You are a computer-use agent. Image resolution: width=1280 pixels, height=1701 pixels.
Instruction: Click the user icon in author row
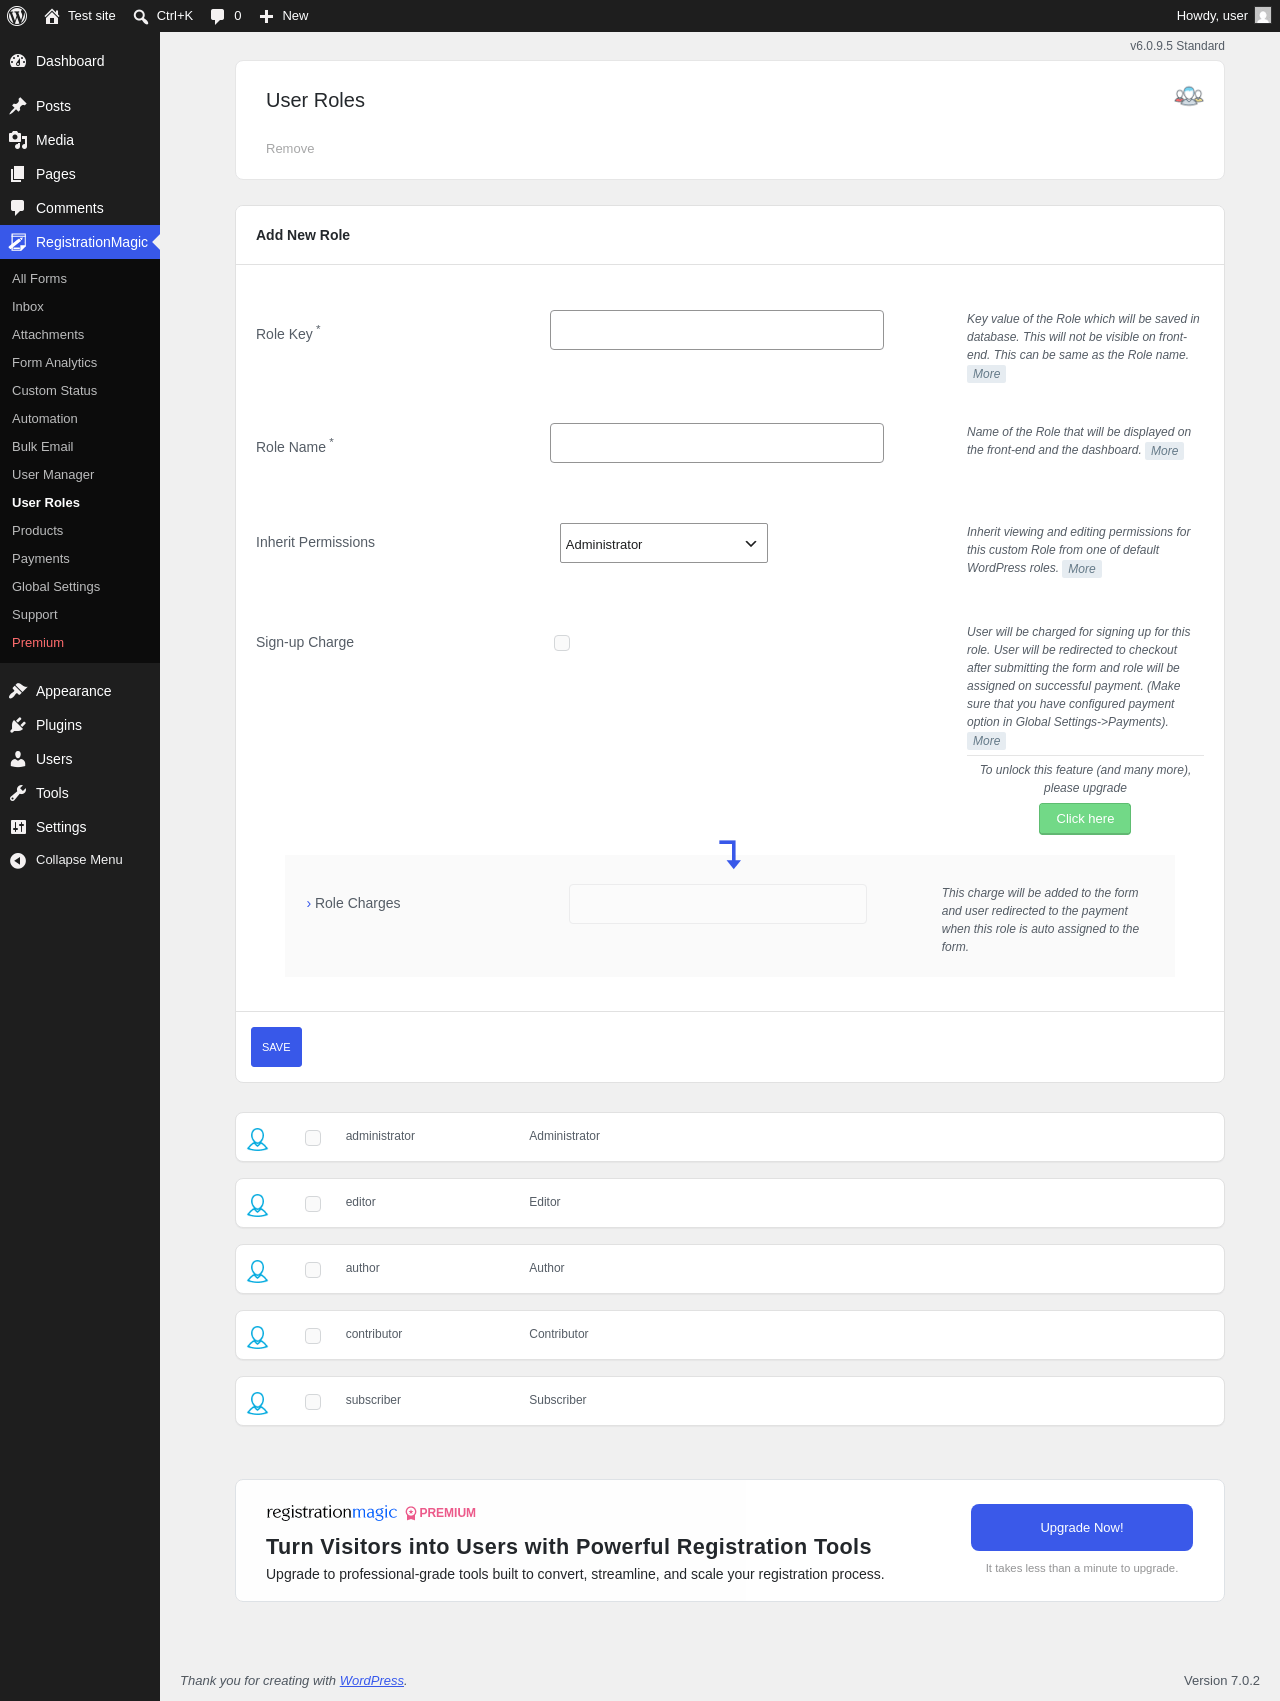tap(258, 1271)
